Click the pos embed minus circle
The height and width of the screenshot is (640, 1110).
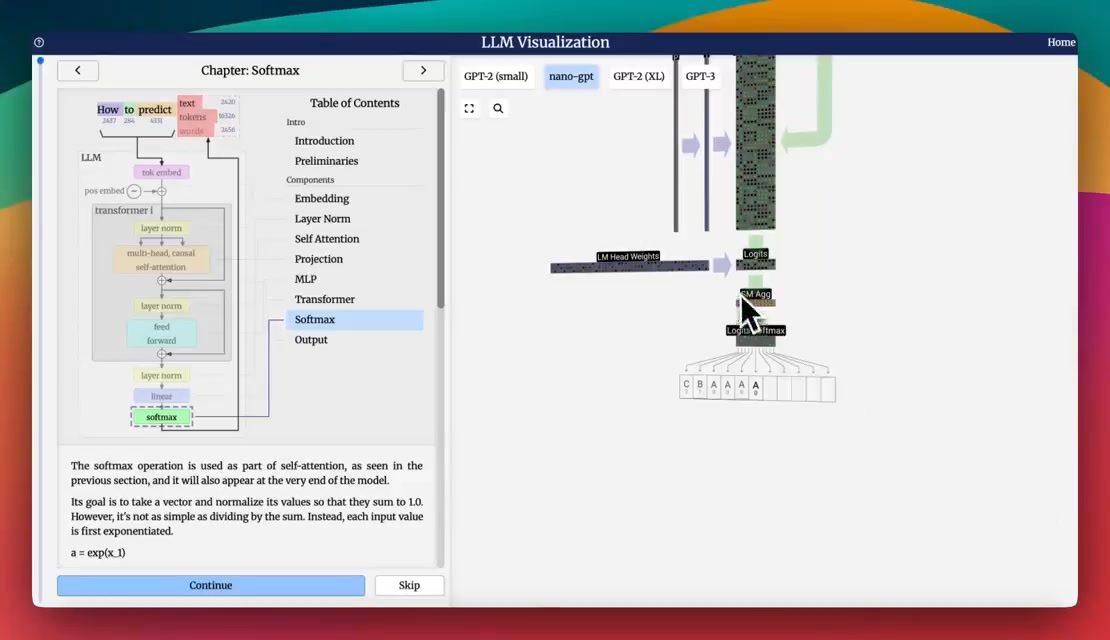134,191
